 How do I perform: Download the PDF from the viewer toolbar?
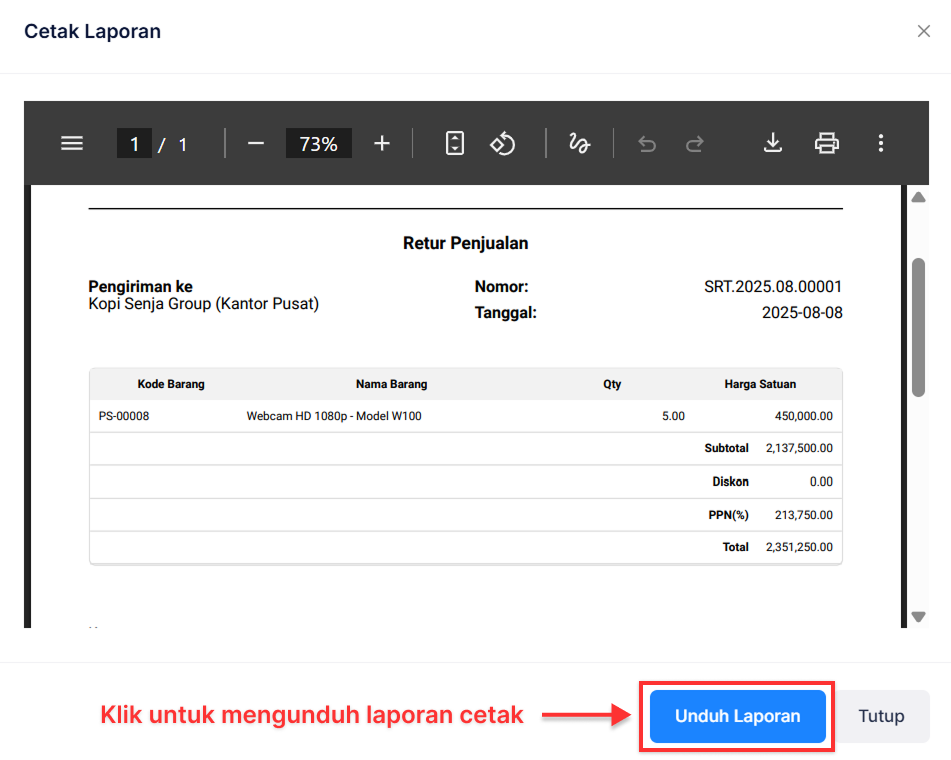773,143
